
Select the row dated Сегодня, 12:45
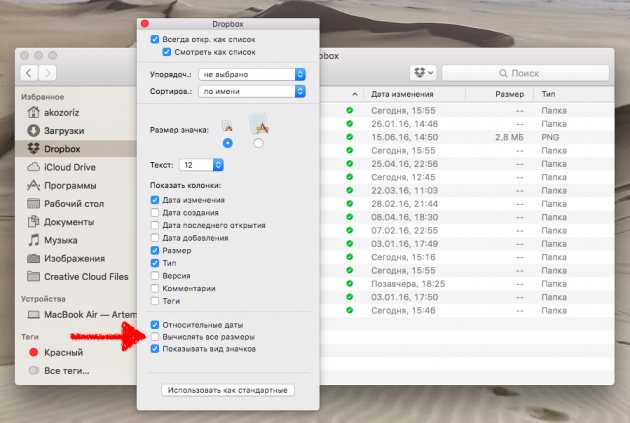click(467, 177)
